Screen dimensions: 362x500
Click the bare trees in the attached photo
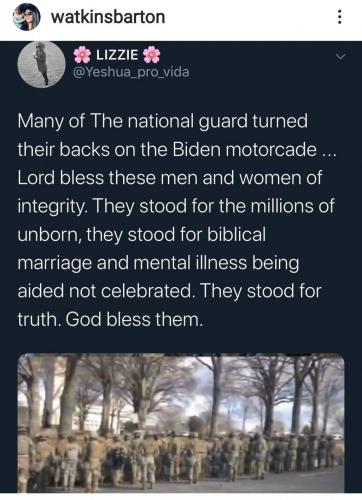point(181,392)
